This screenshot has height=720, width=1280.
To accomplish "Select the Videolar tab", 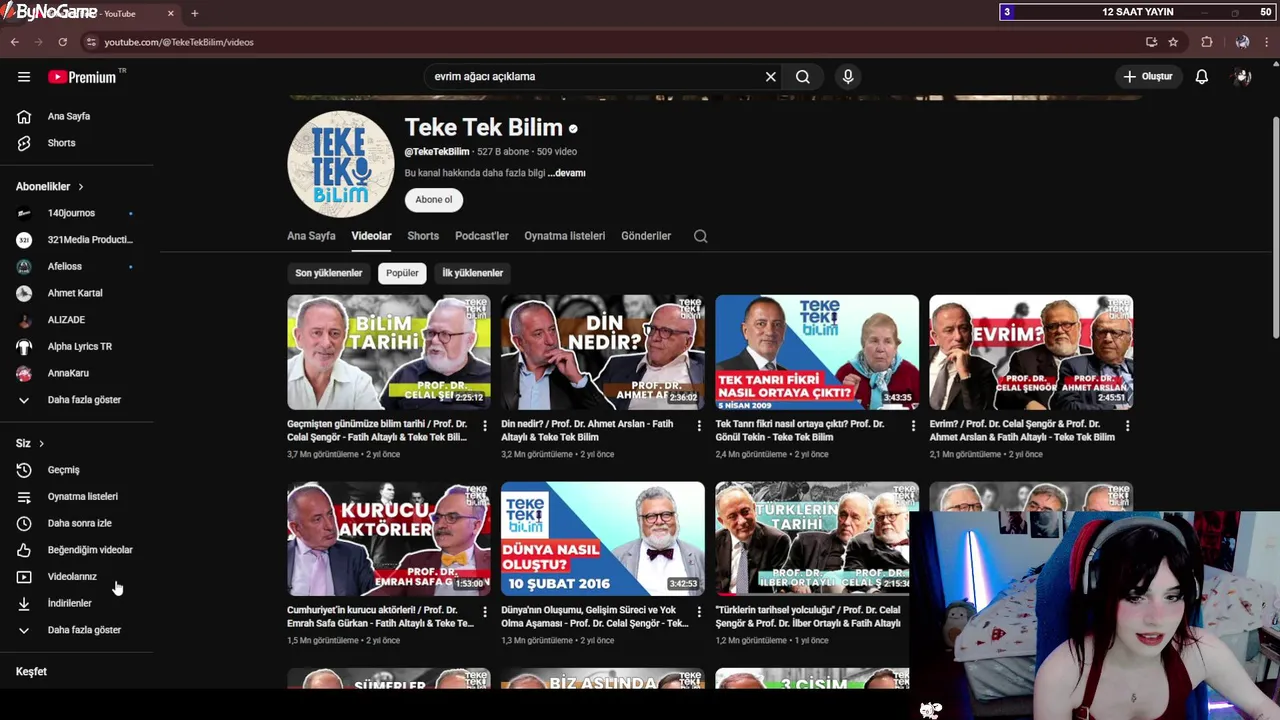I will click(x=371, y=236).
